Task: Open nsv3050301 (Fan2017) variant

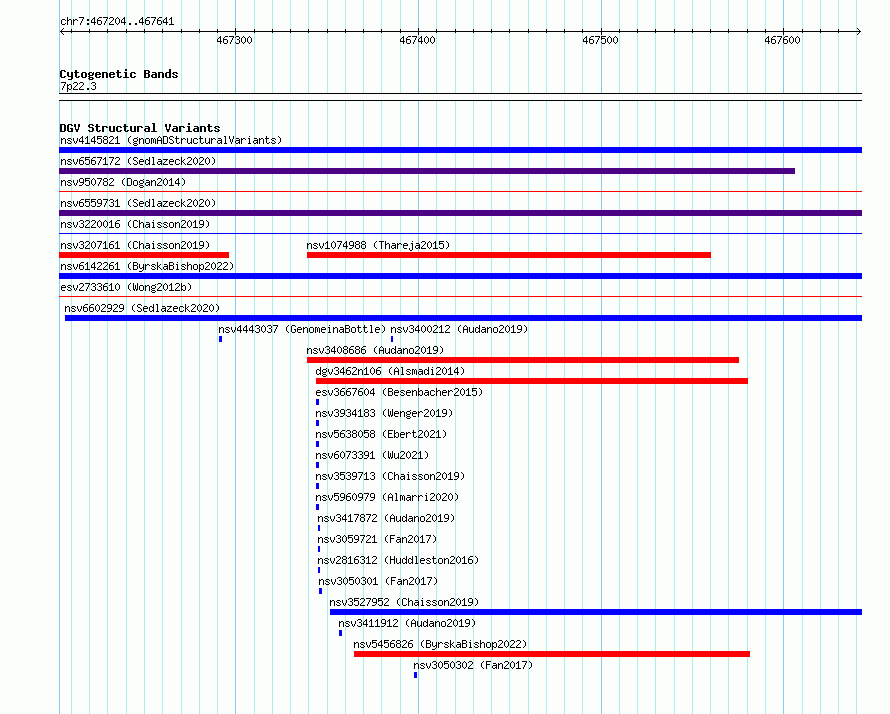Action: (x=378, y=581)
